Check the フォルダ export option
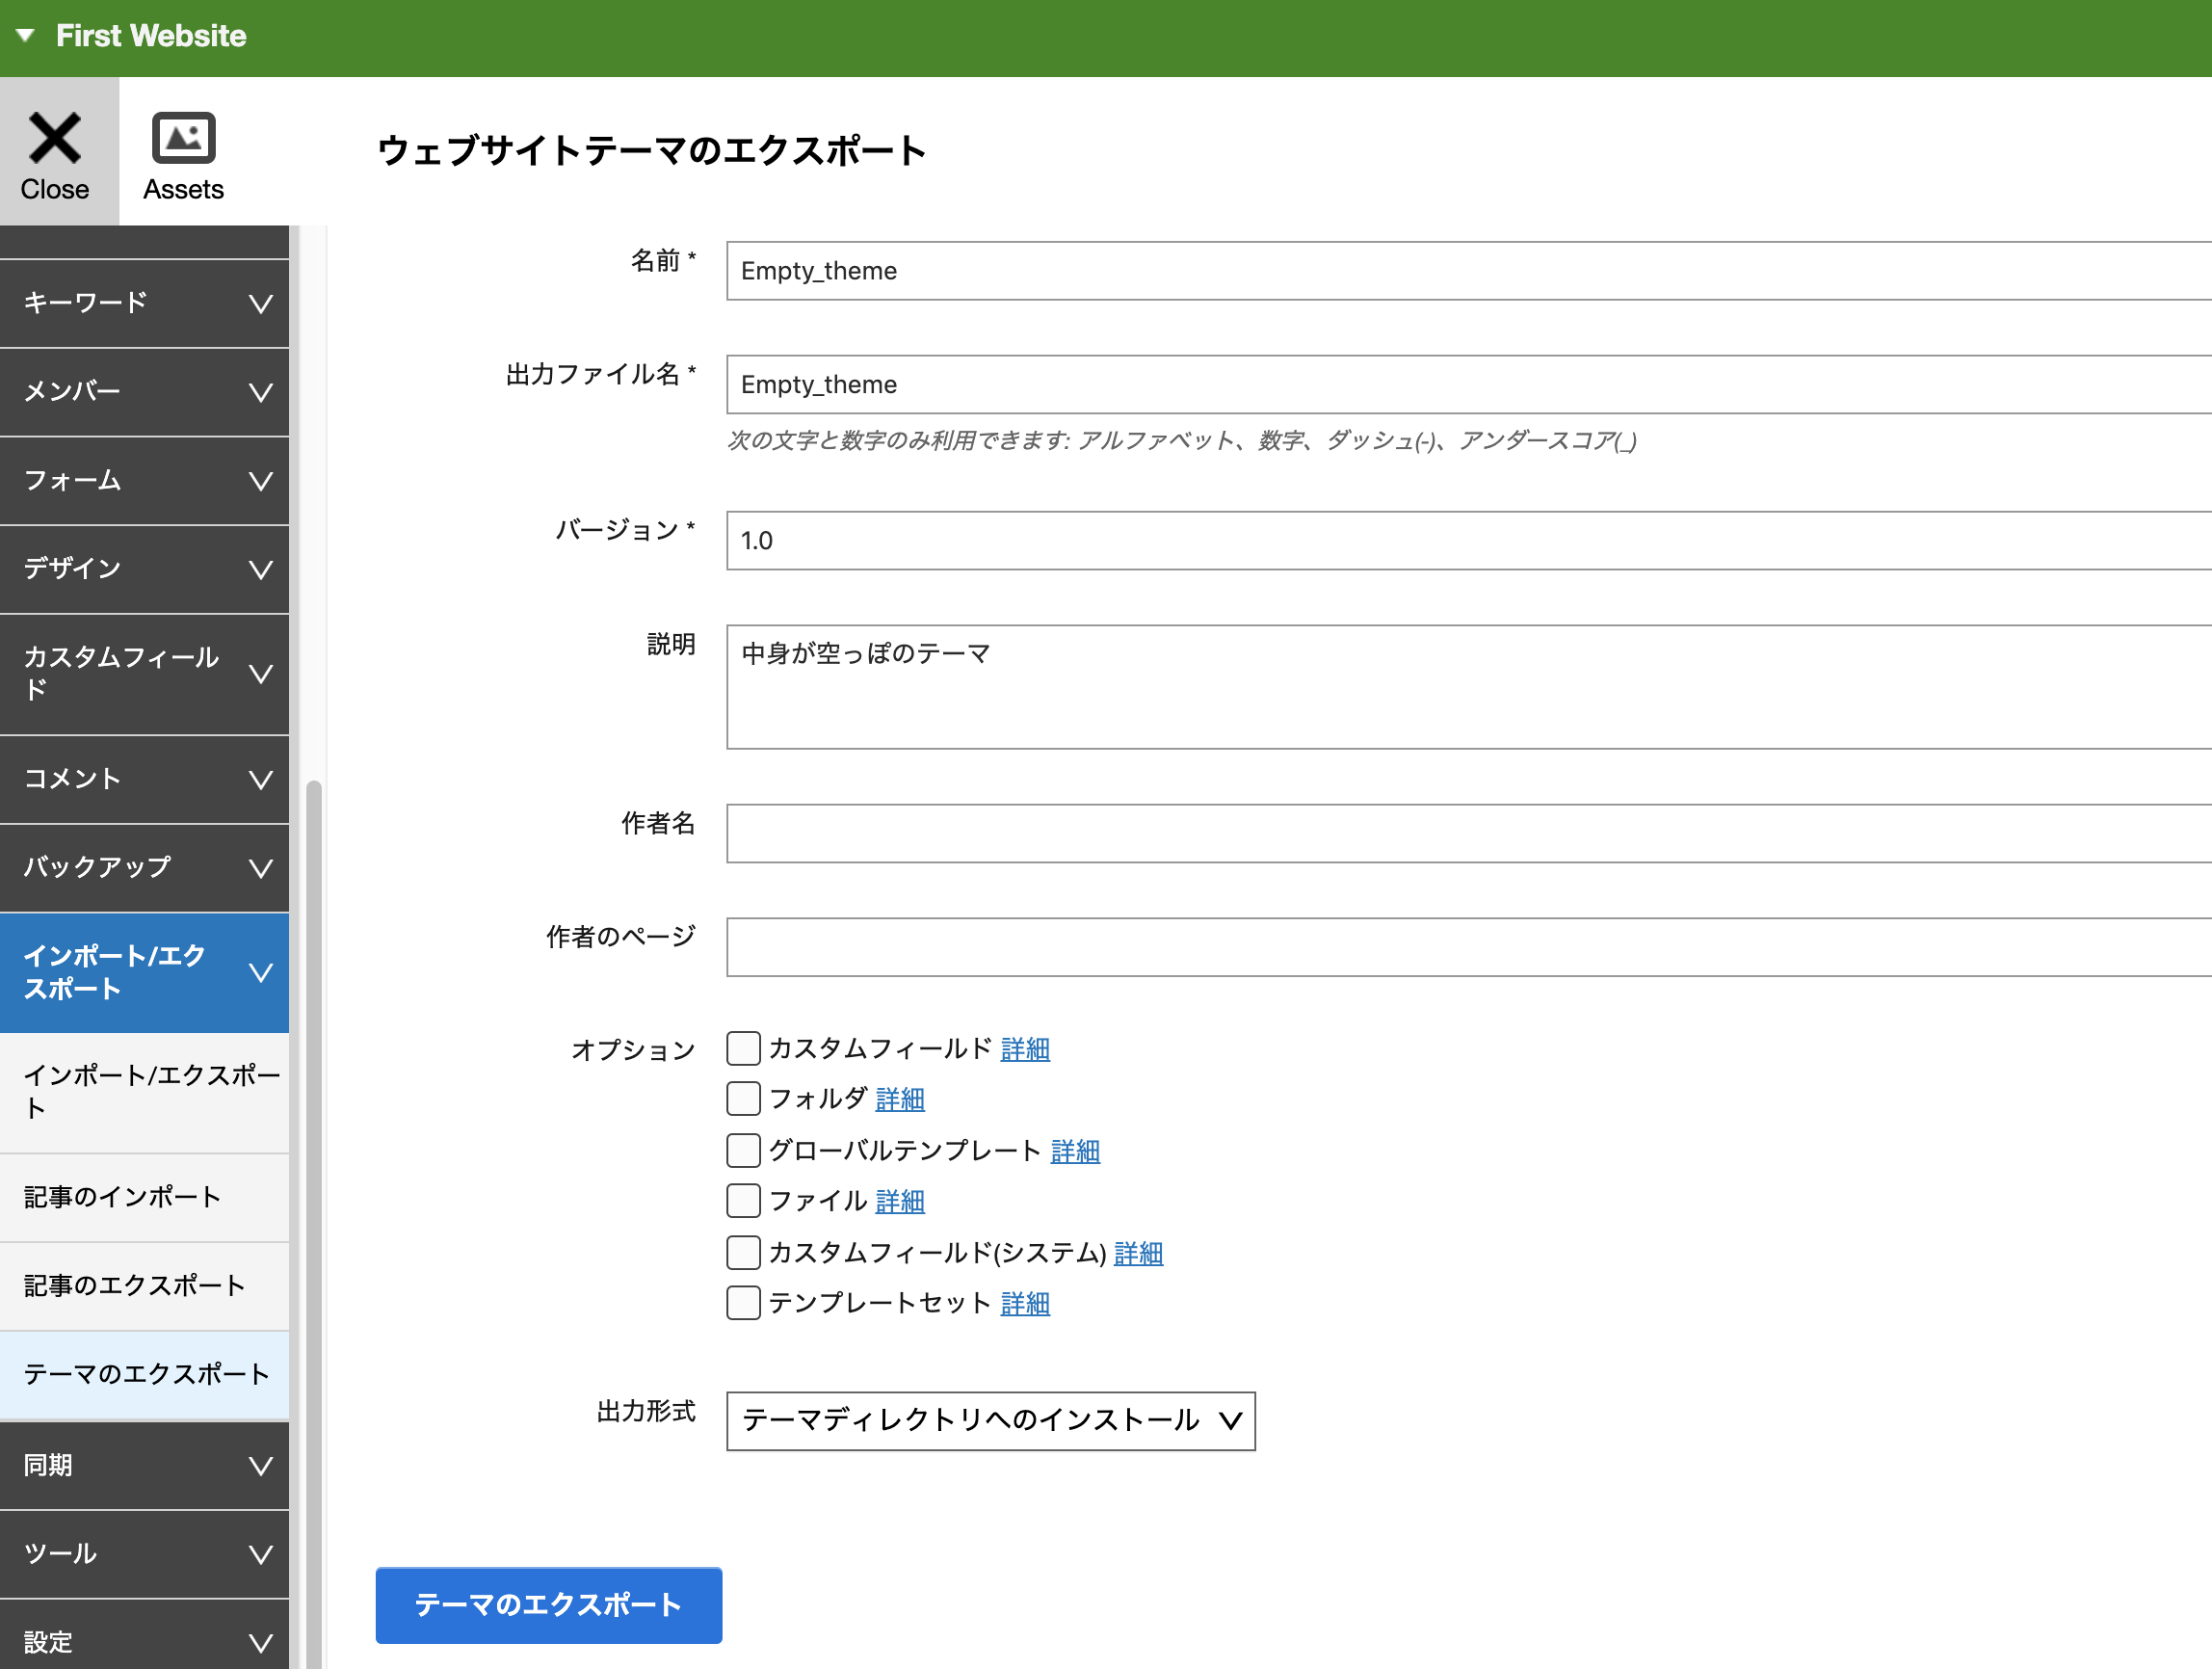 [743, 1098]
